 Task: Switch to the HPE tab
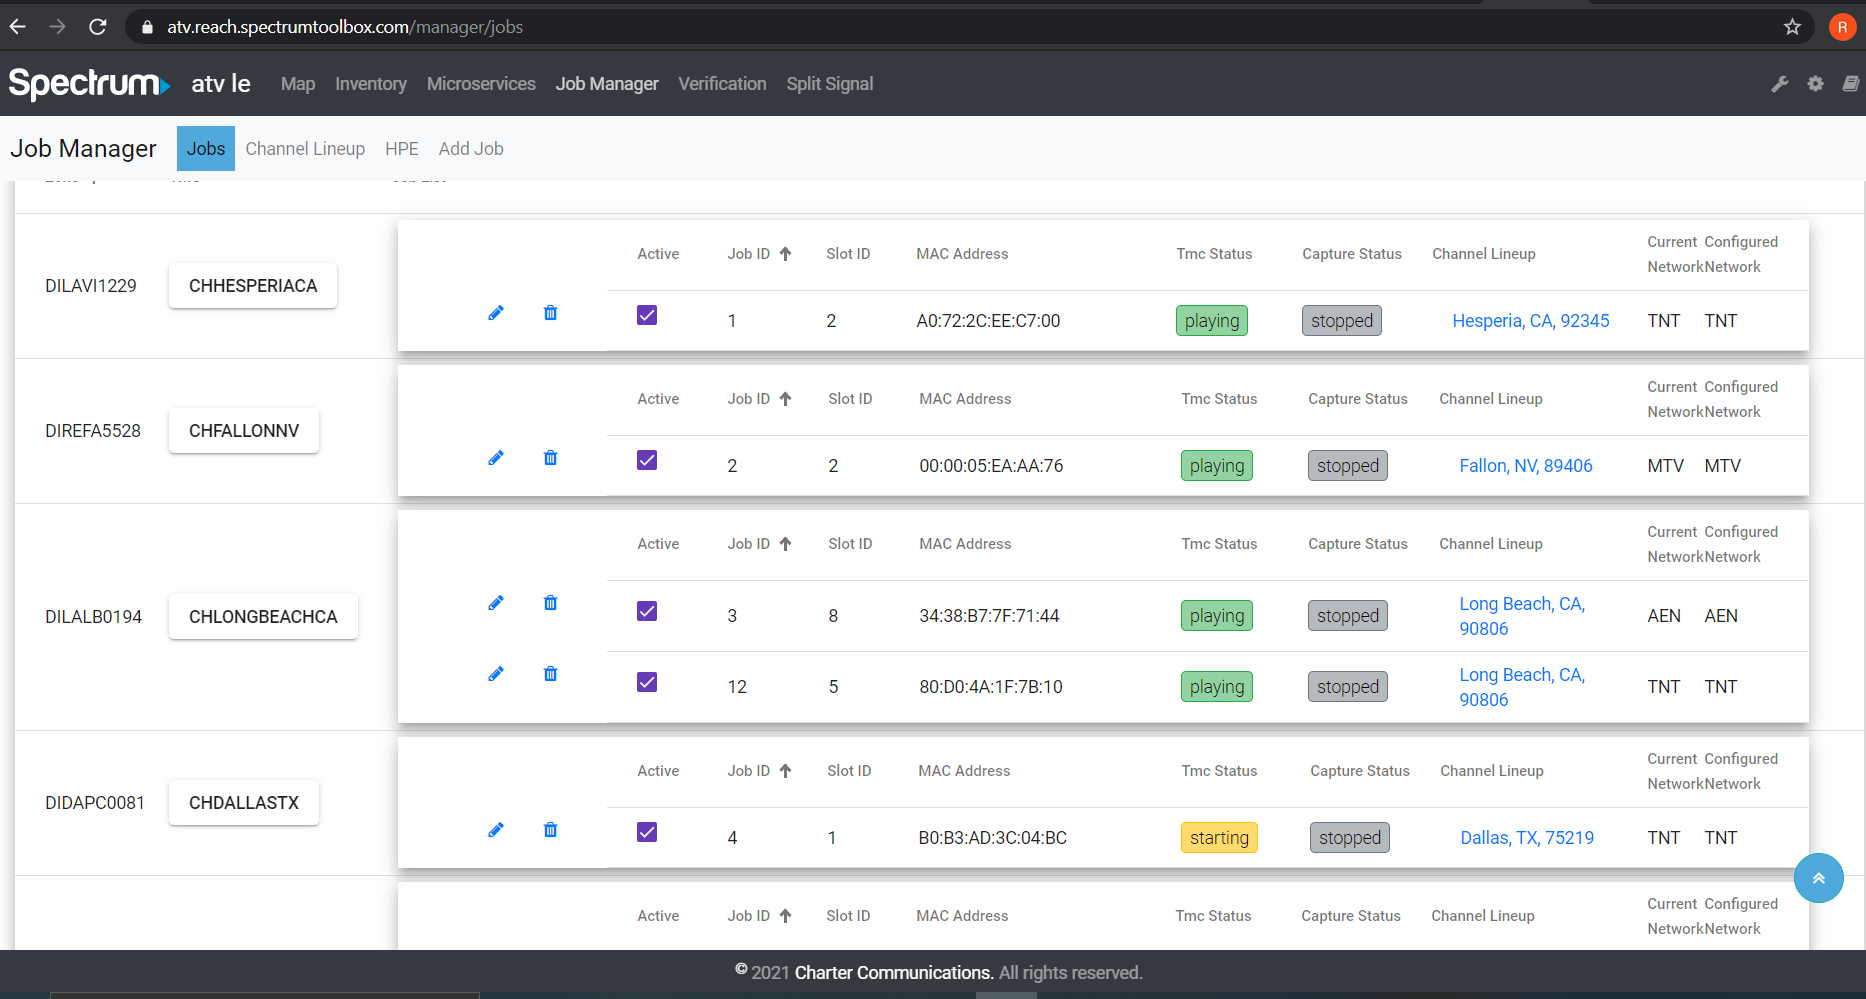click(x=402, y=148)
